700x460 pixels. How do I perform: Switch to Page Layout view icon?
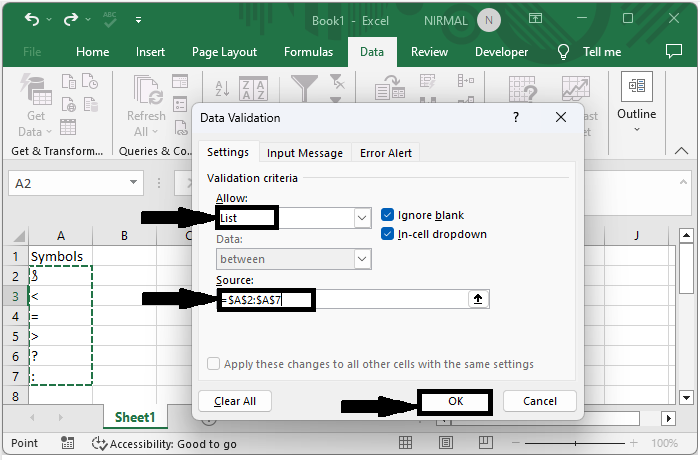click(x=446, y=443)
